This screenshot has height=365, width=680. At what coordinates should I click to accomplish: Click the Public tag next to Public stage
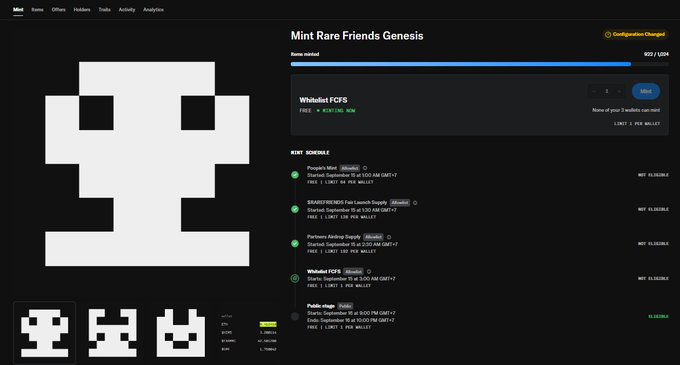pos(345,306)
